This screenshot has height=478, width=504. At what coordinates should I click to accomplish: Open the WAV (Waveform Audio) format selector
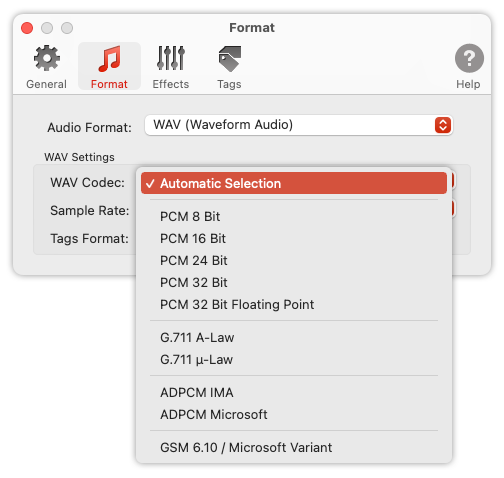[299, 125]
